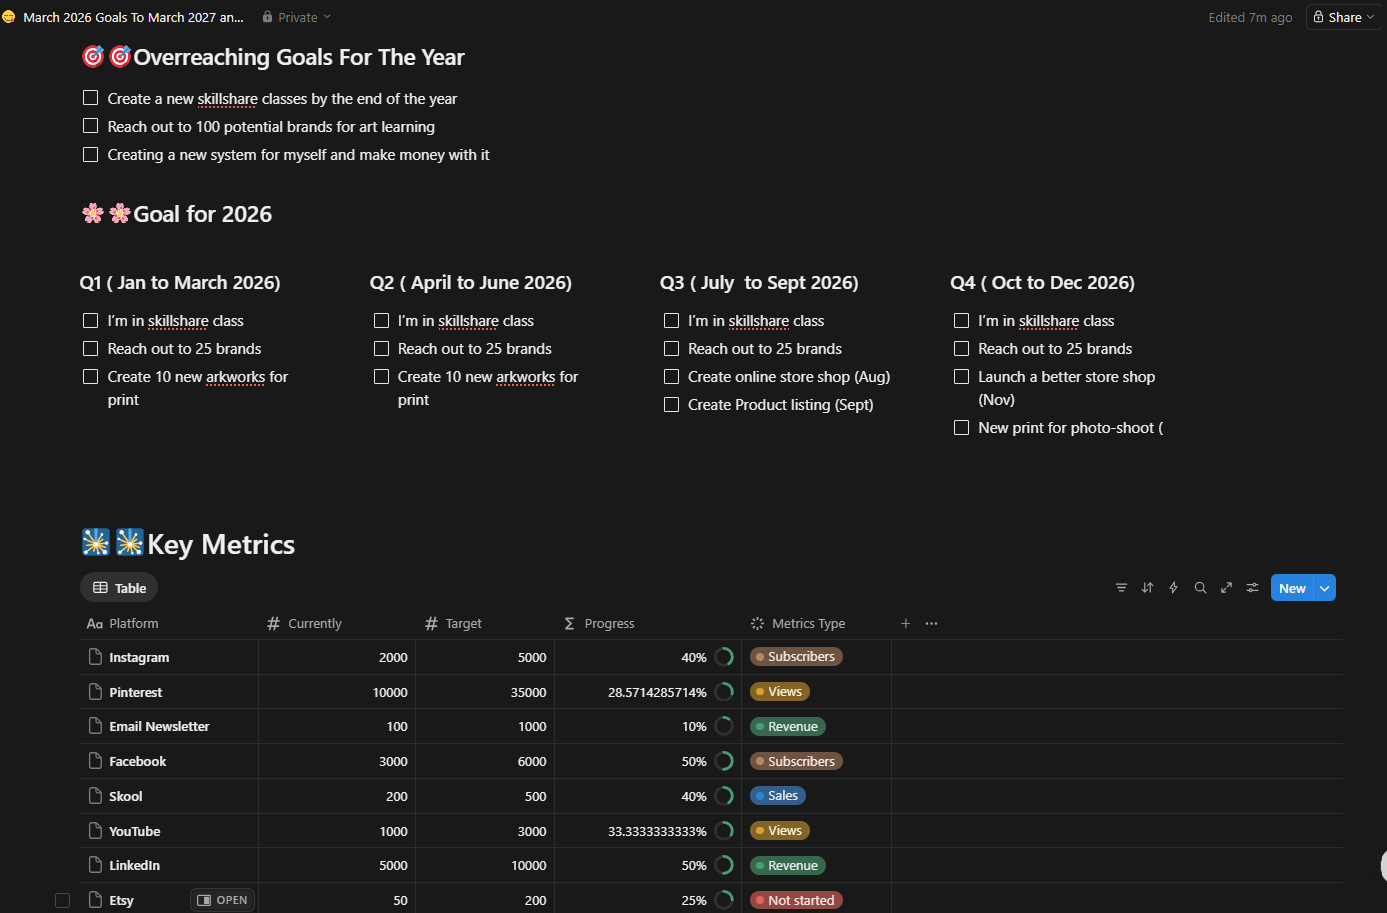Image resolution: width=1387 pixels, height=913 pixels.
Task: Click the page title breadcrumb
Action: click(x=133, y=17)
